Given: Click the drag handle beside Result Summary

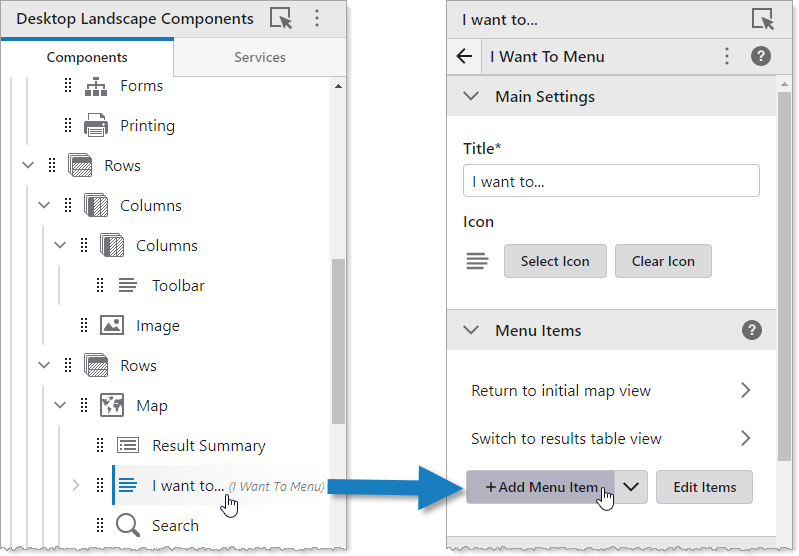Looking at the screenshot, I should coord(100,445).
